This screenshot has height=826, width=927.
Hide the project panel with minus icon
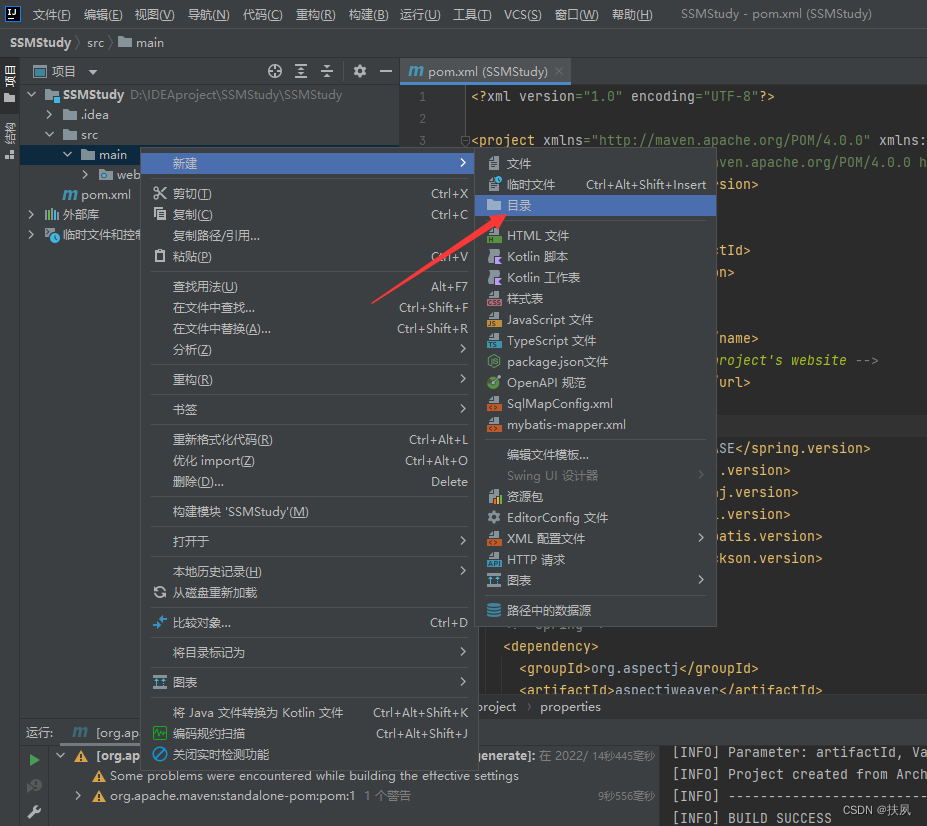pos(385,72)
